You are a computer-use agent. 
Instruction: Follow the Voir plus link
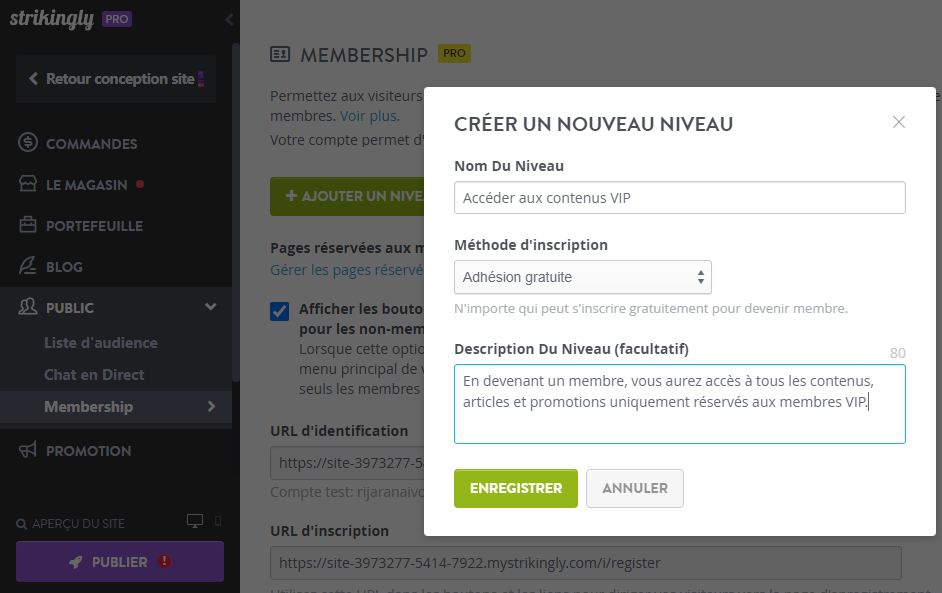pyautogui.click(x=369, y=116)
